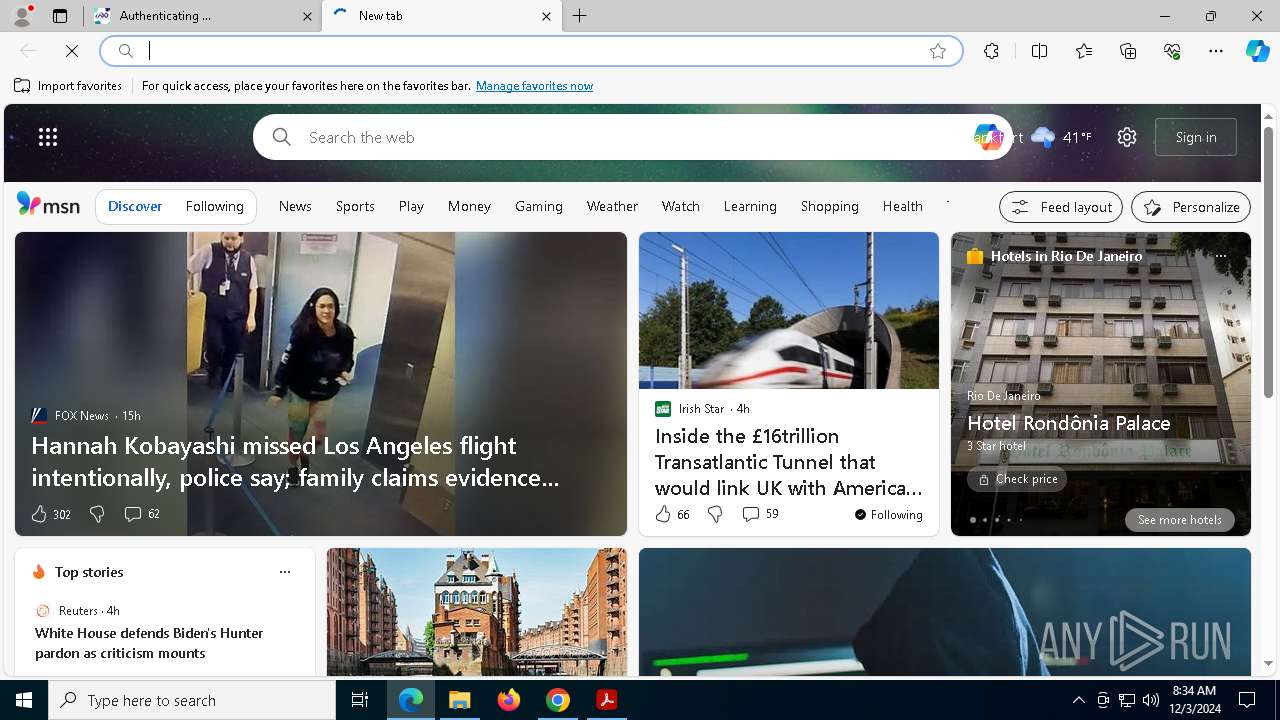Open comments on the Hannah Kobayashi story
The width and height of the screenshot is (1280, 720).
141,514
